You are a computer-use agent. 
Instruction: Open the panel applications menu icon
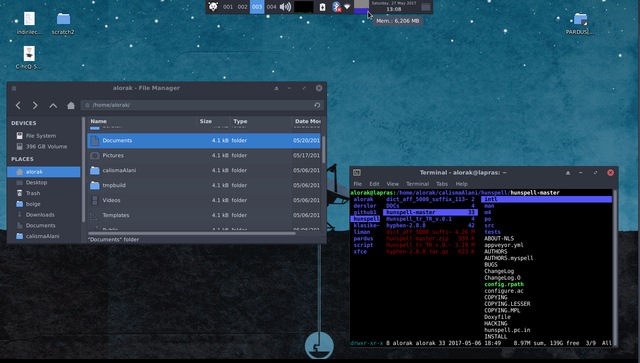(213, 7)
